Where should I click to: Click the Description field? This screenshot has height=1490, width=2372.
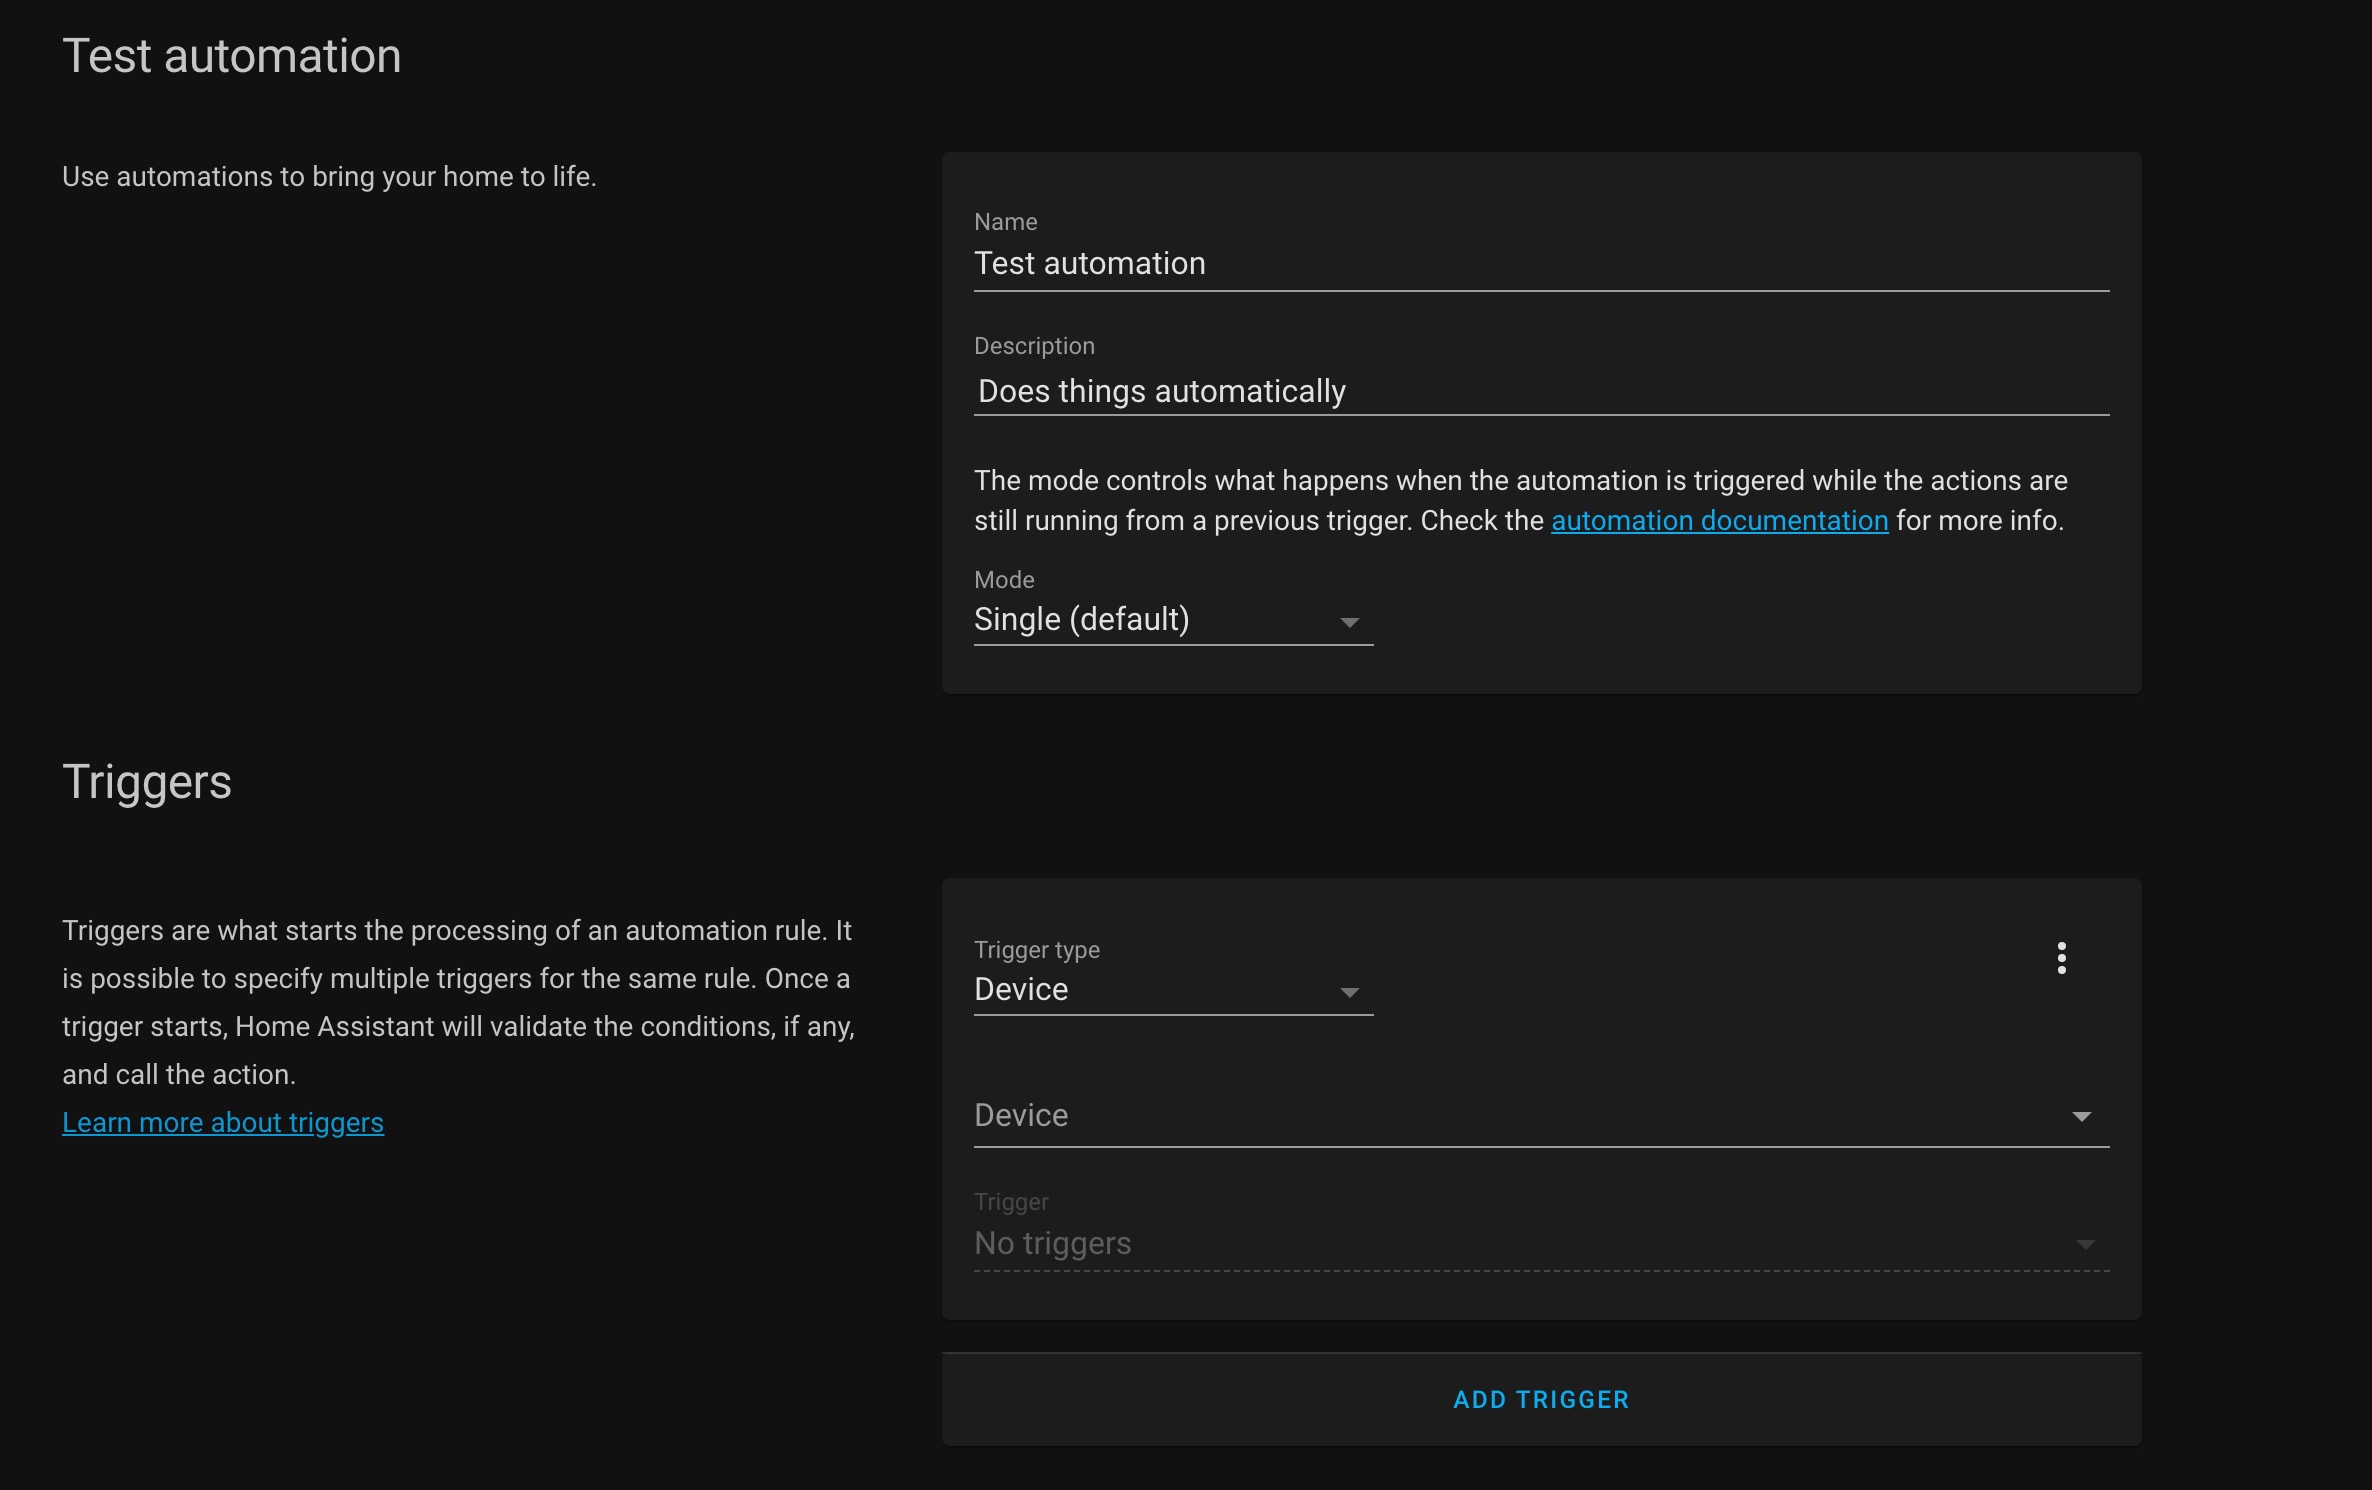pos(1541,376)
